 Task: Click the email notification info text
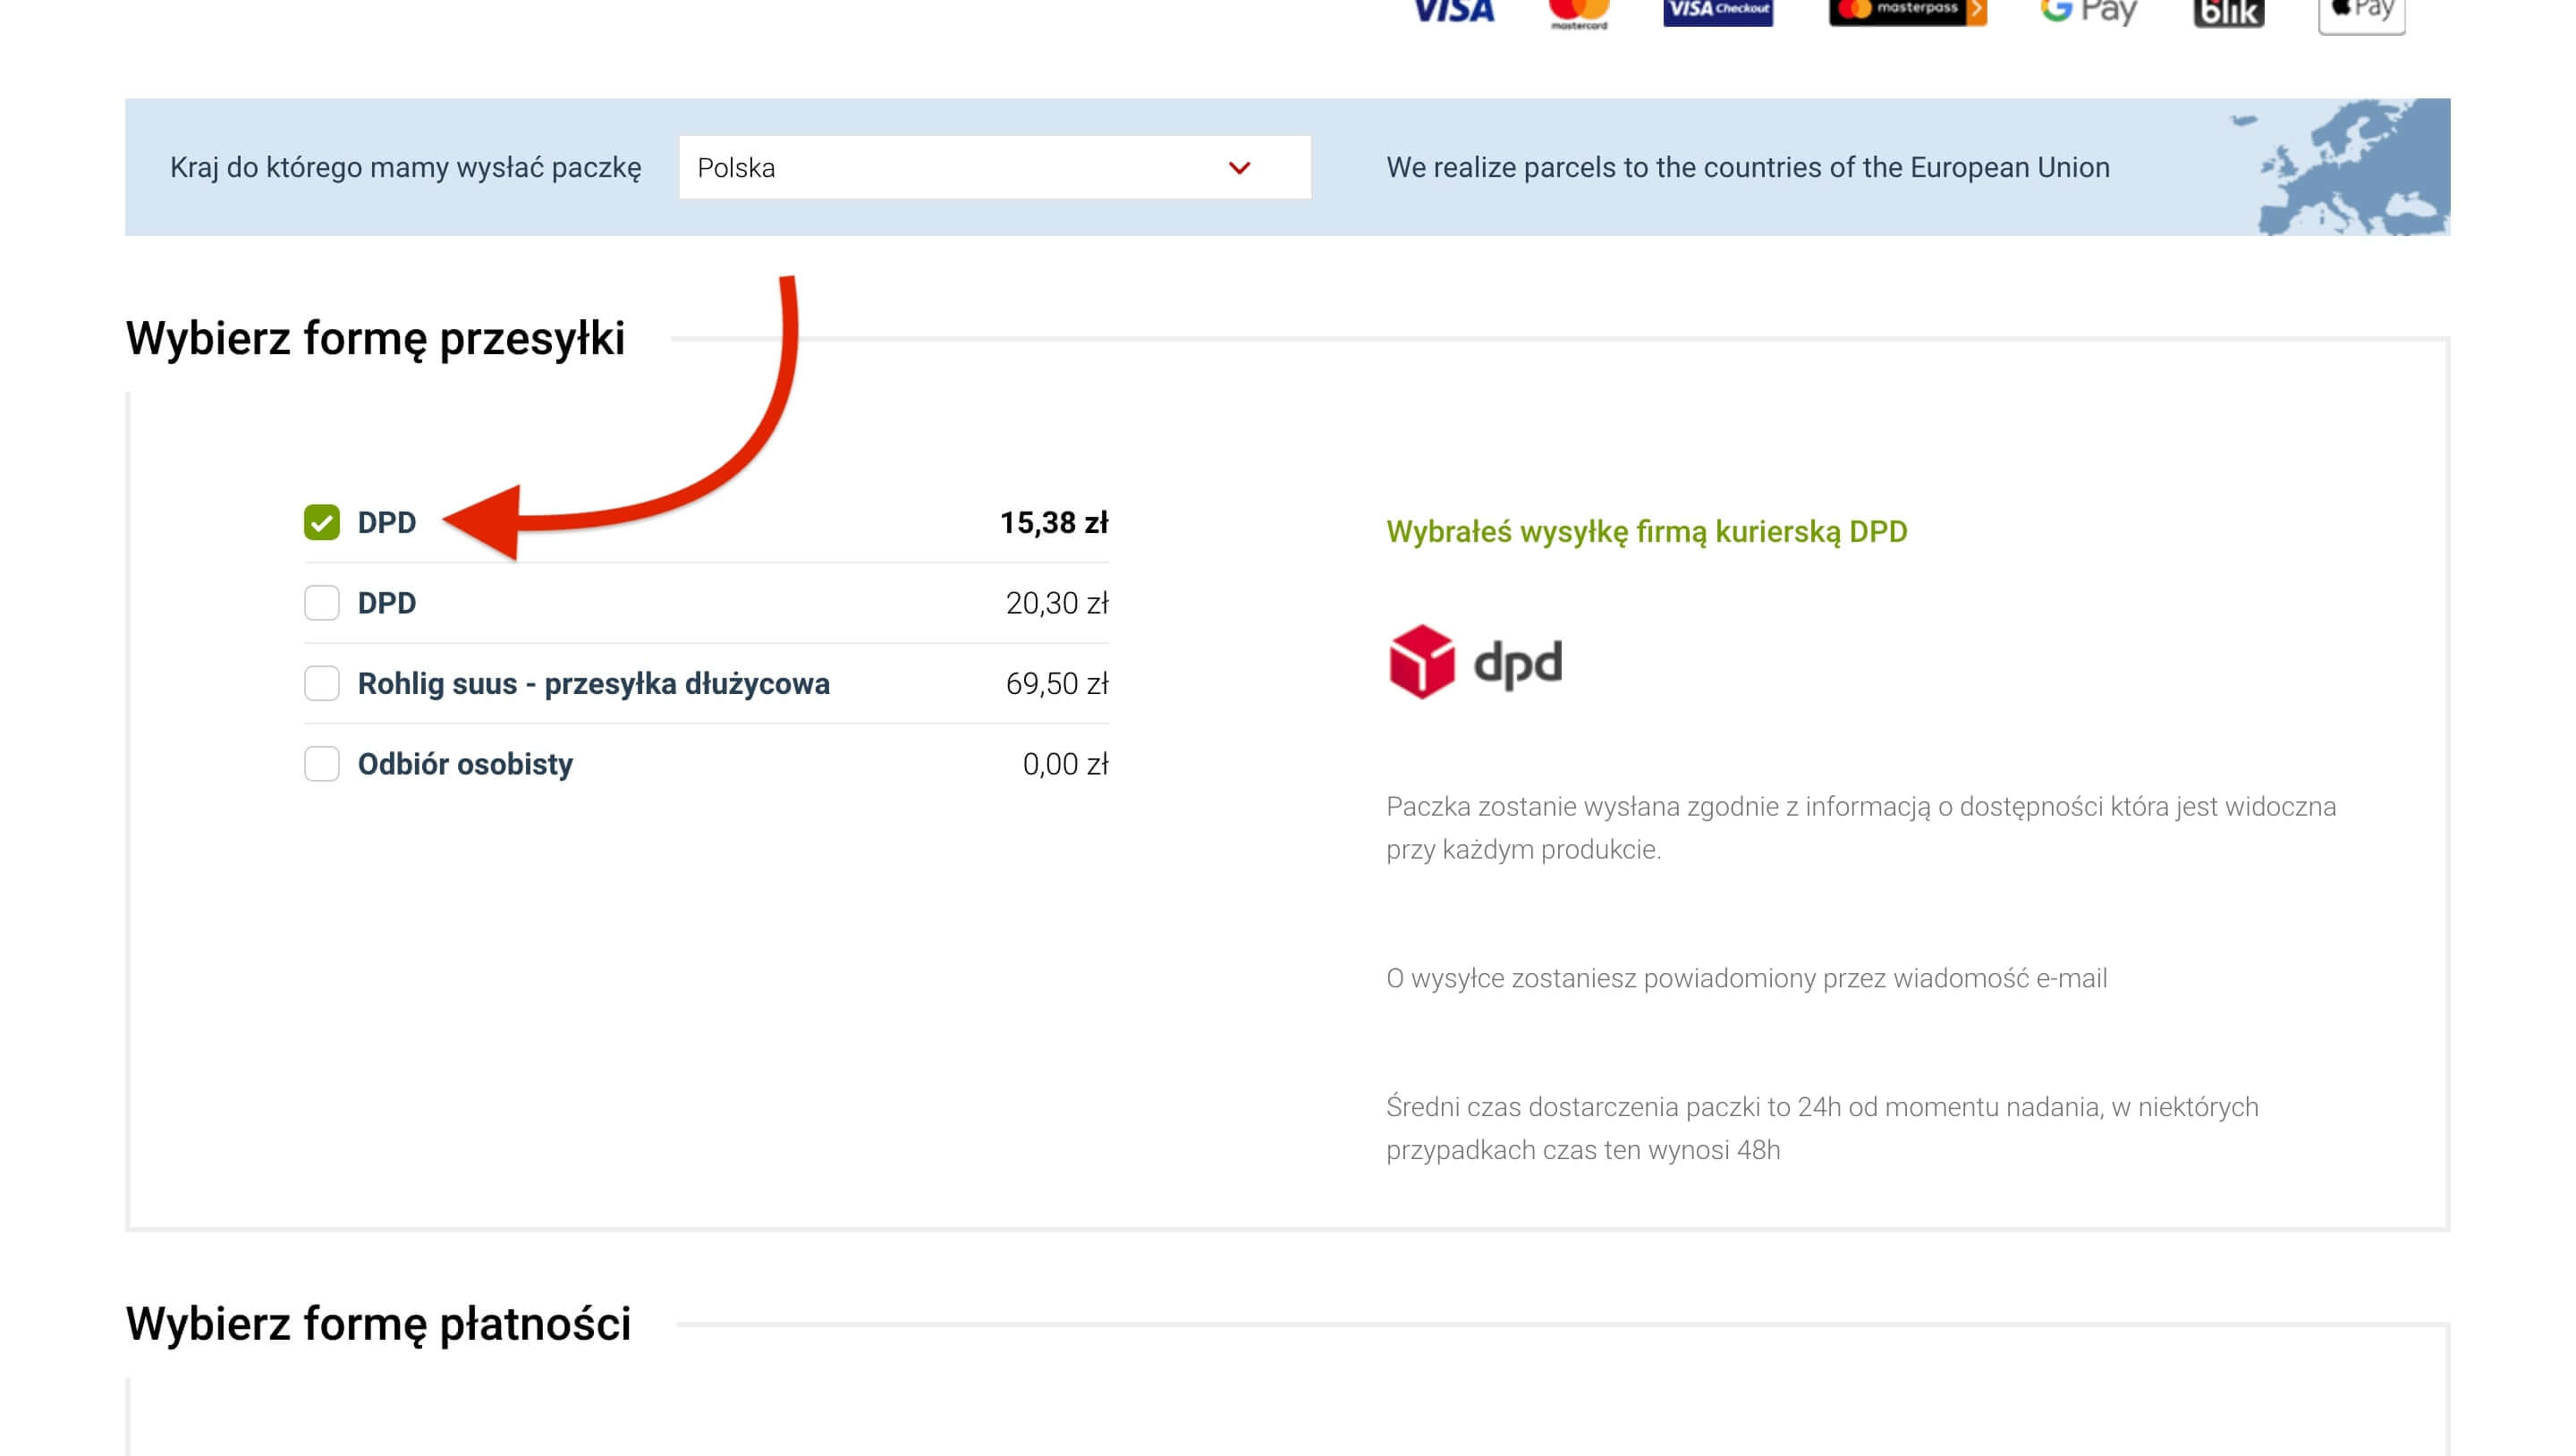(x=1746, y=978)
